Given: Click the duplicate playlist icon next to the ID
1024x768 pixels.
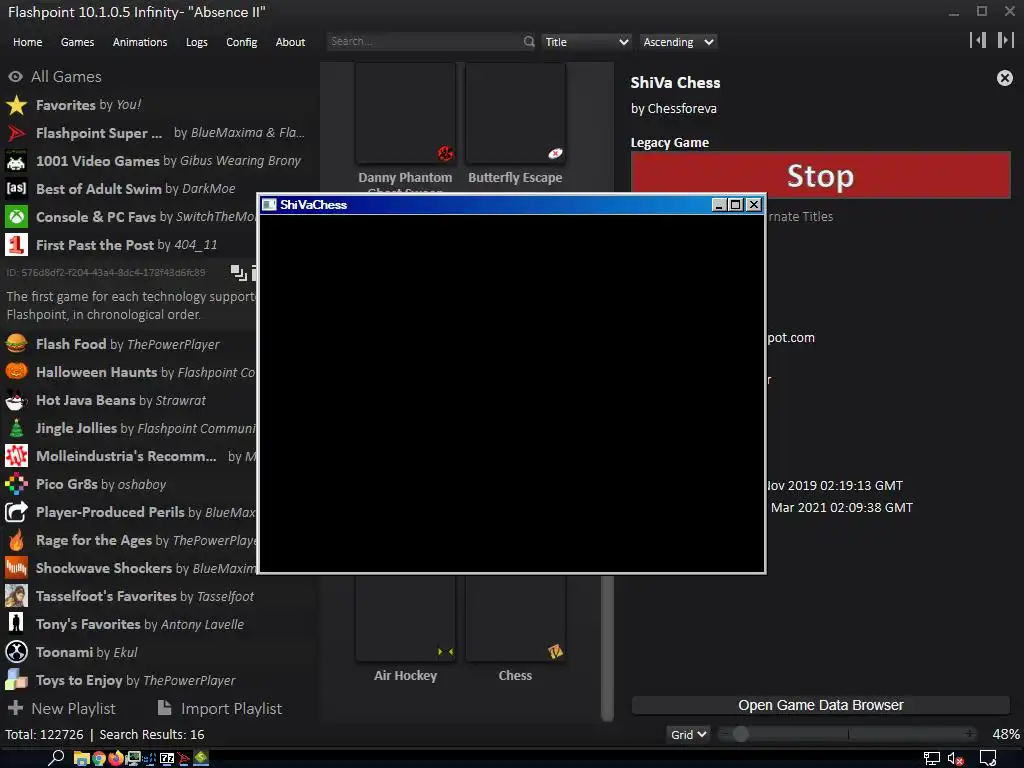Looking at the screenshot, I should [238, 272].
